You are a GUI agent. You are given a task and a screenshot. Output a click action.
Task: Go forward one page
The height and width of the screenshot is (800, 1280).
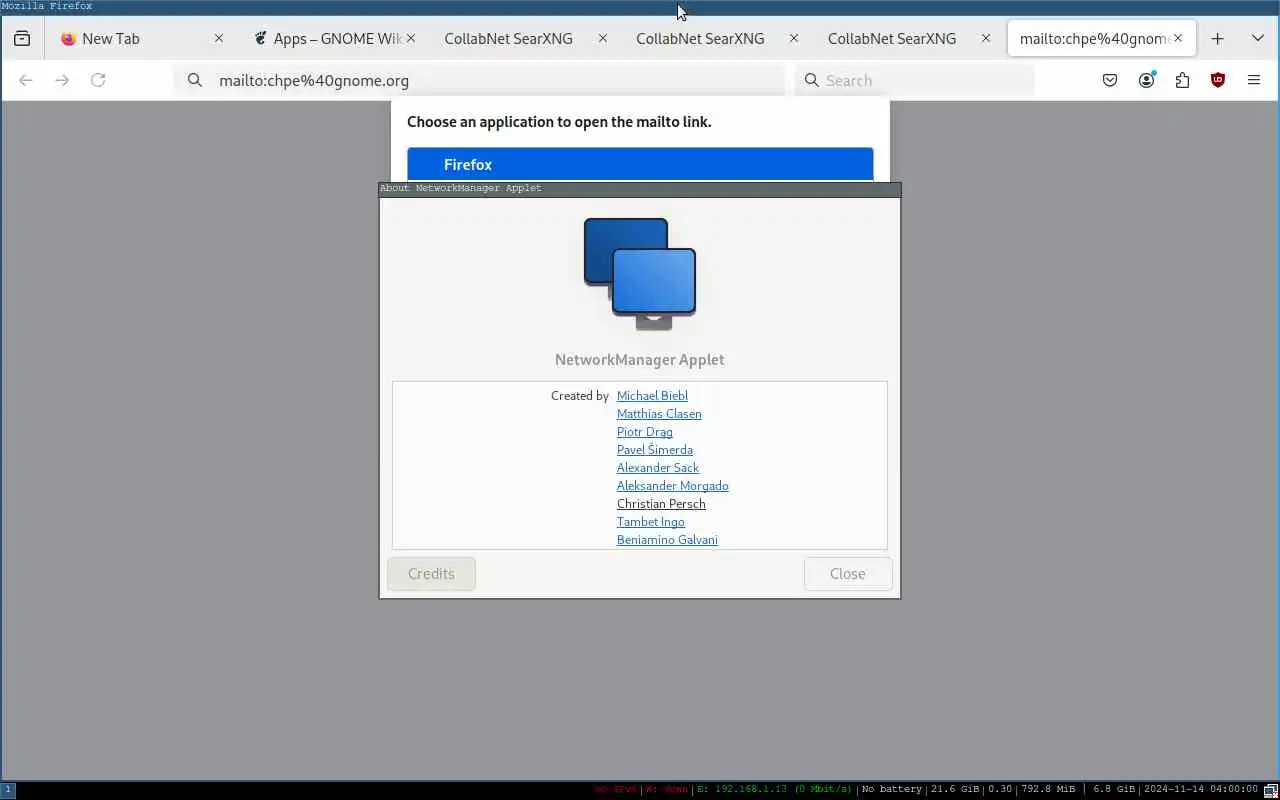tap(62, 80)
